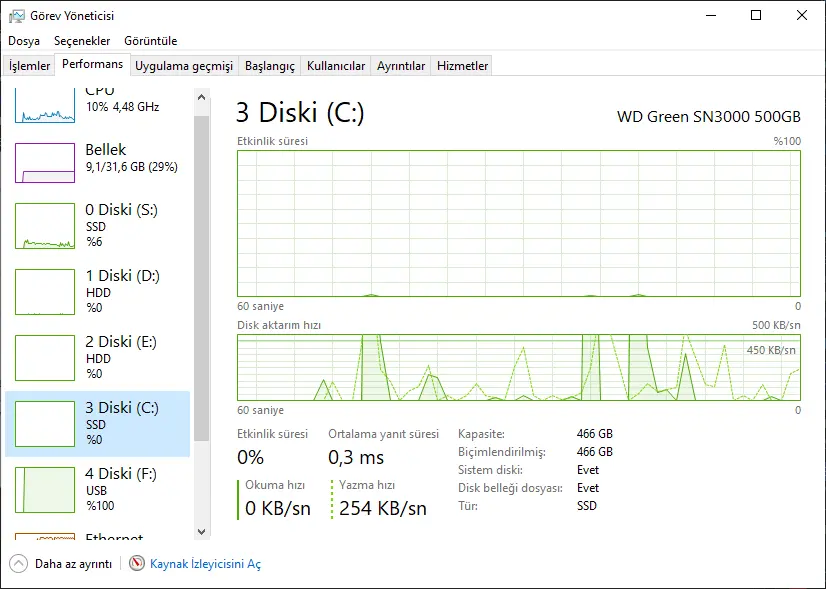Click the WD Green SN3000 500GB label
The width and height of the screenshot is (826, 589).
click(x=709, y=116)
